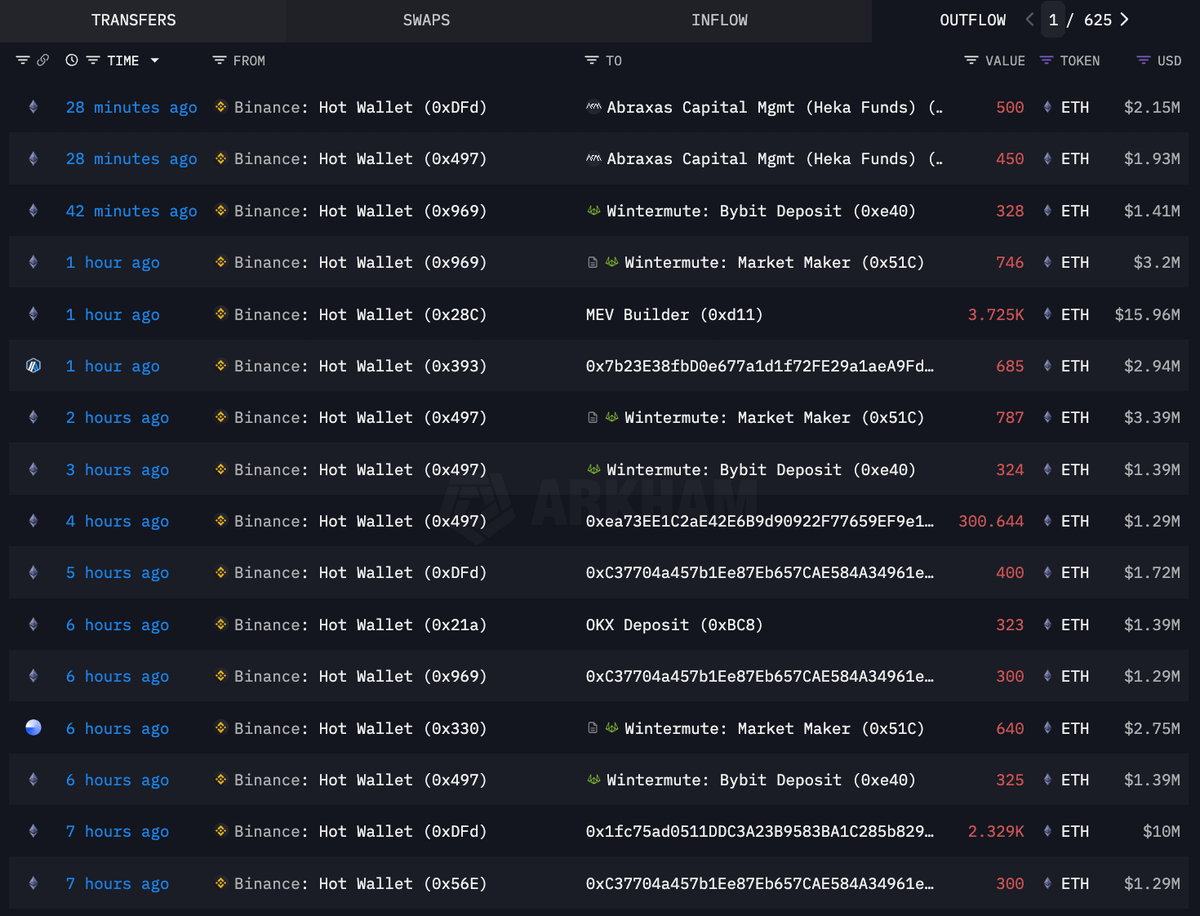
Task: Open Binance: Hot Wallet (0x330) sender
Action: click(360, 728)
